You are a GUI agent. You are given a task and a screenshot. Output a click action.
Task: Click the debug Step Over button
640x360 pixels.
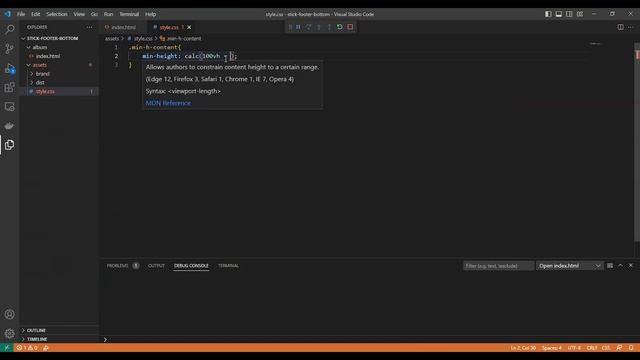click(309, 27)
